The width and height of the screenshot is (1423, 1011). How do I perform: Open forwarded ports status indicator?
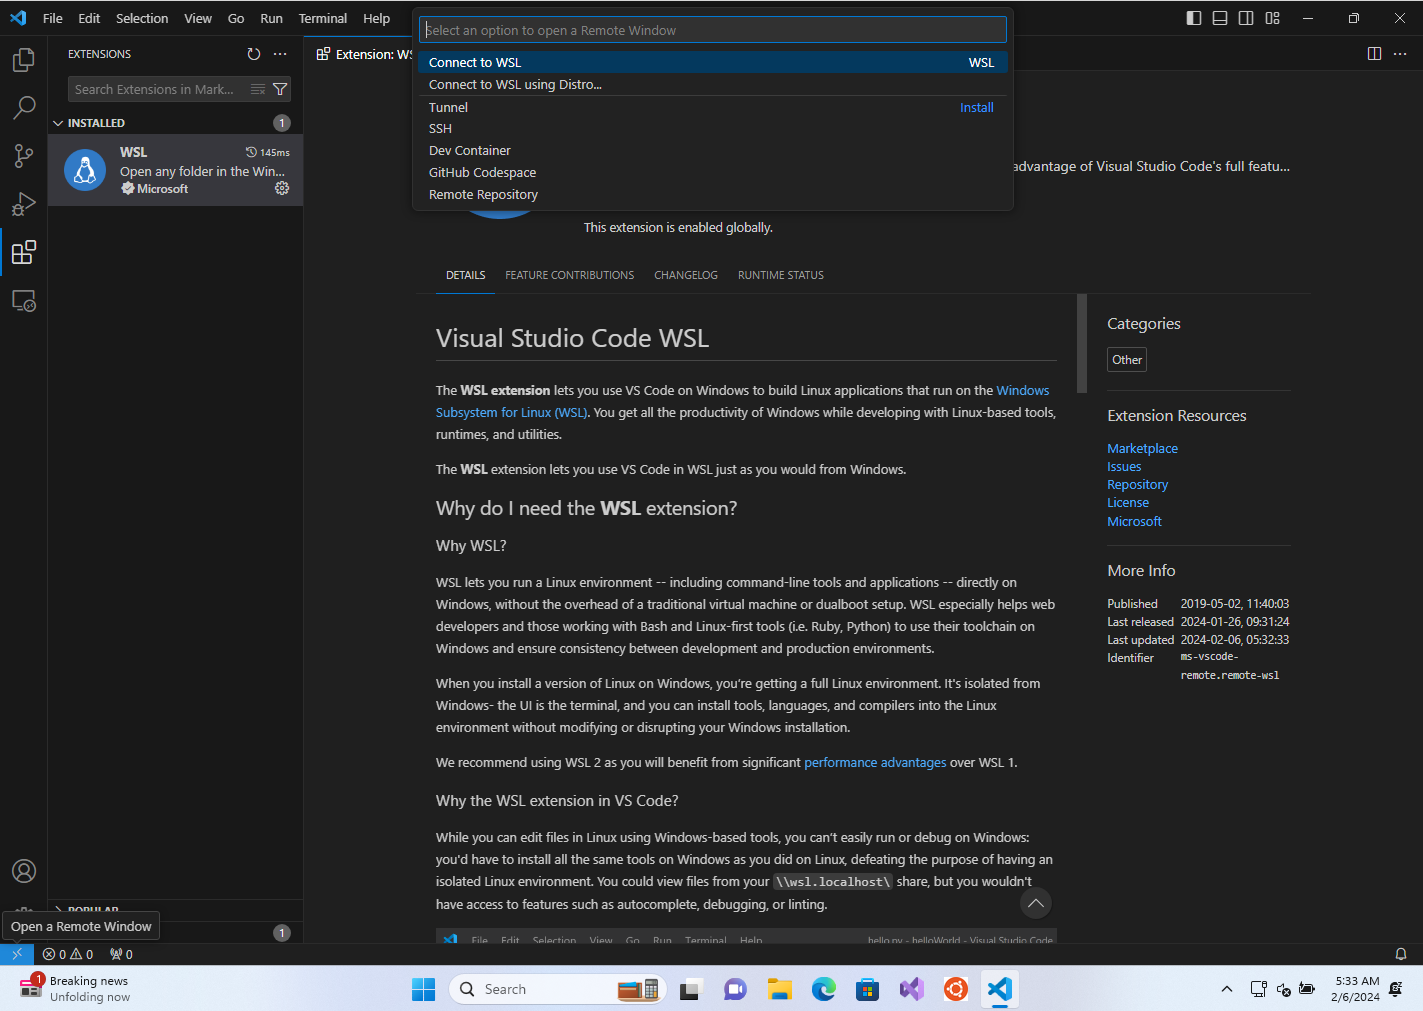121,954
